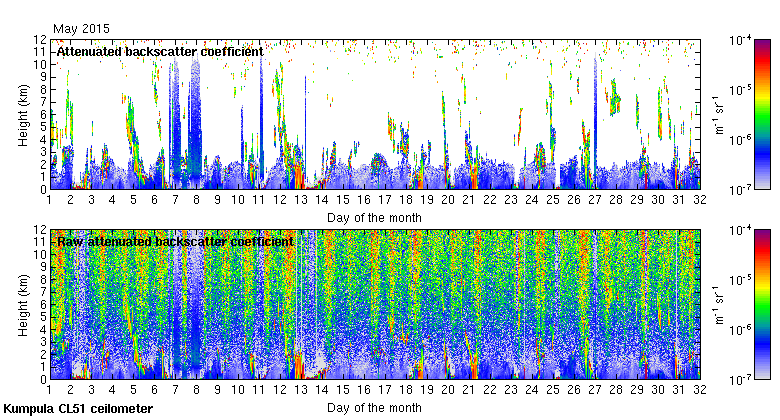This screenshot has height=420, width=780.
Task: Click the 10⁻⁵ label on lower colorbar
Action: pyautogui.click(x=740, y=280)
